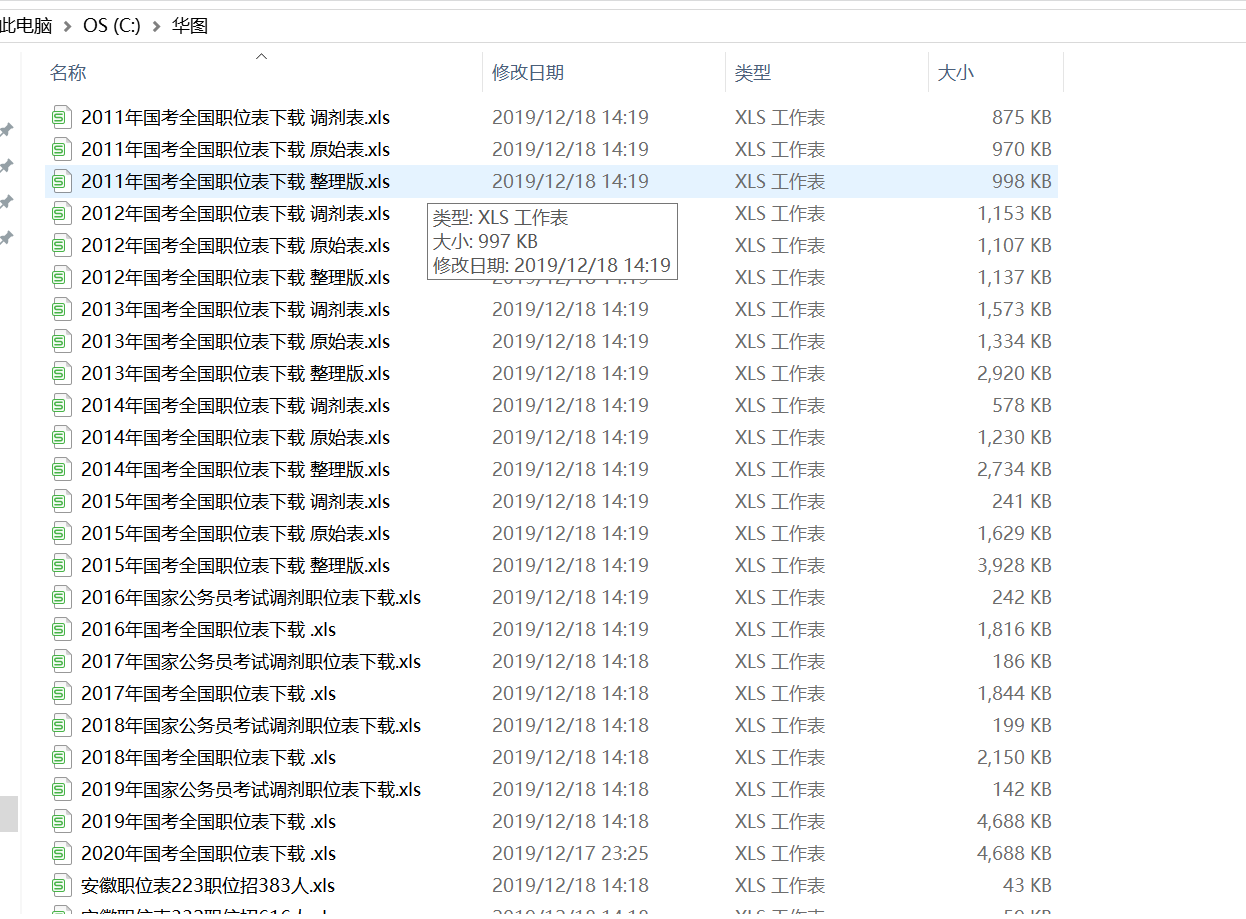Navigate to 此电脑 in breadcrumb
The width and height of the screenshot is (1246, 919).
point(26,26)
